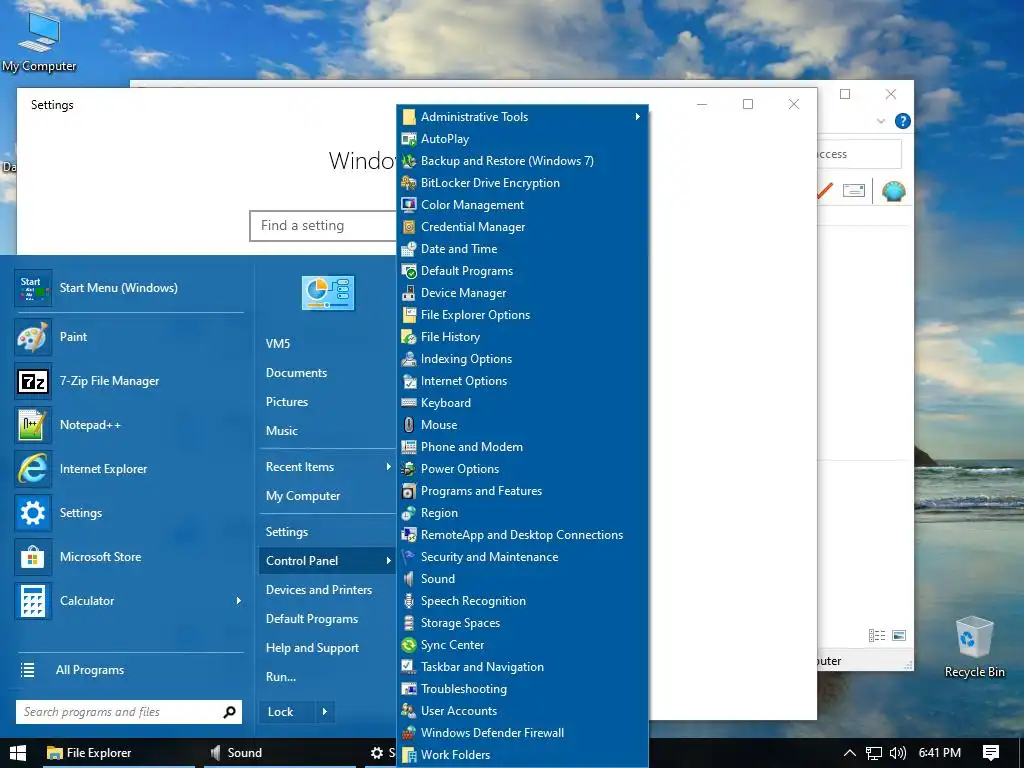
Task: Click the Lock button
Action: (x=287, y=712)
